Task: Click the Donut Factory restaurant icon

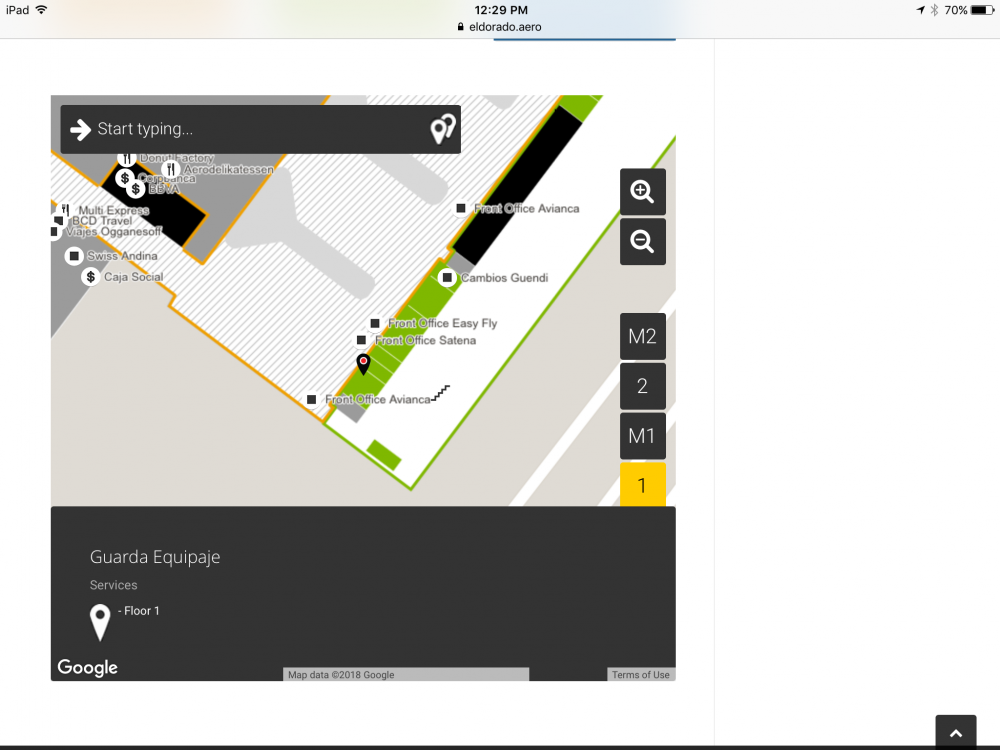Action: tap(127, 158)
